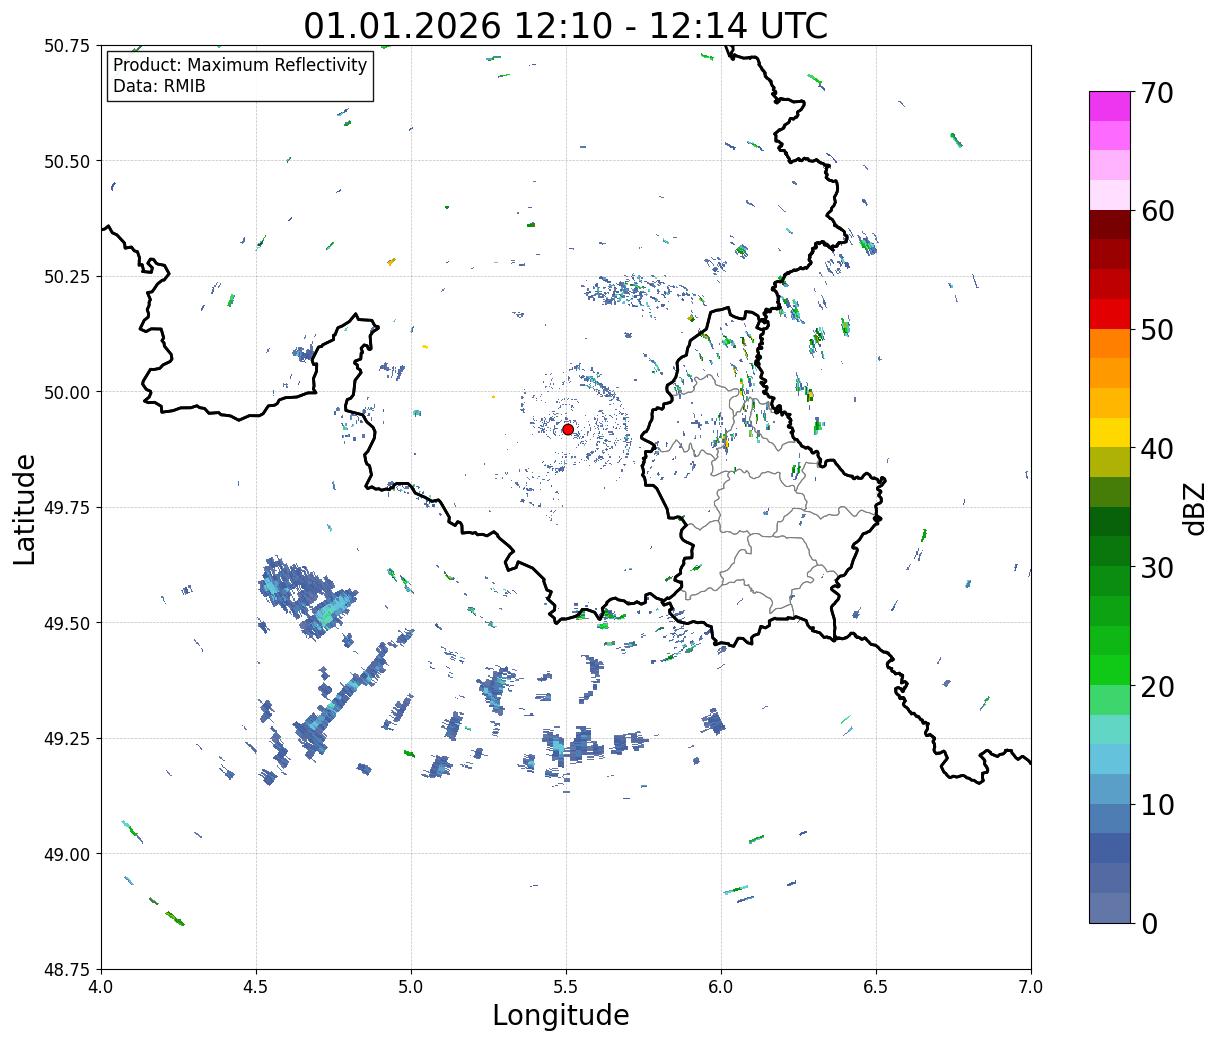Click the latitude tick label 50.00
This screenshot has width=1219, height=1040.
pos(67,392)
